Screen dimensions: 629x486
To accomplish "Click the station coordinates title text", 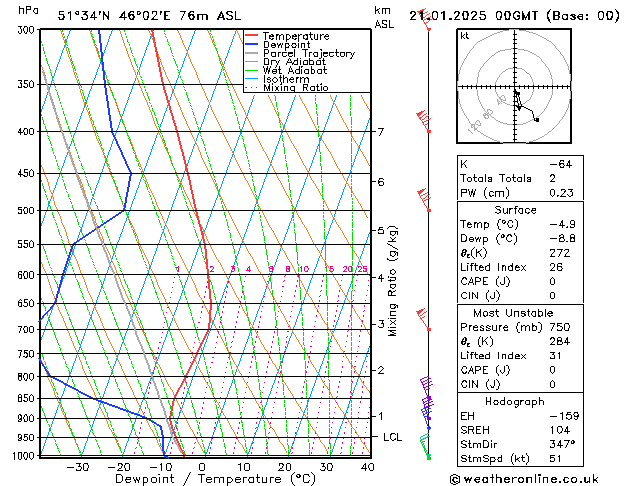I will click(x=149, y=16).
